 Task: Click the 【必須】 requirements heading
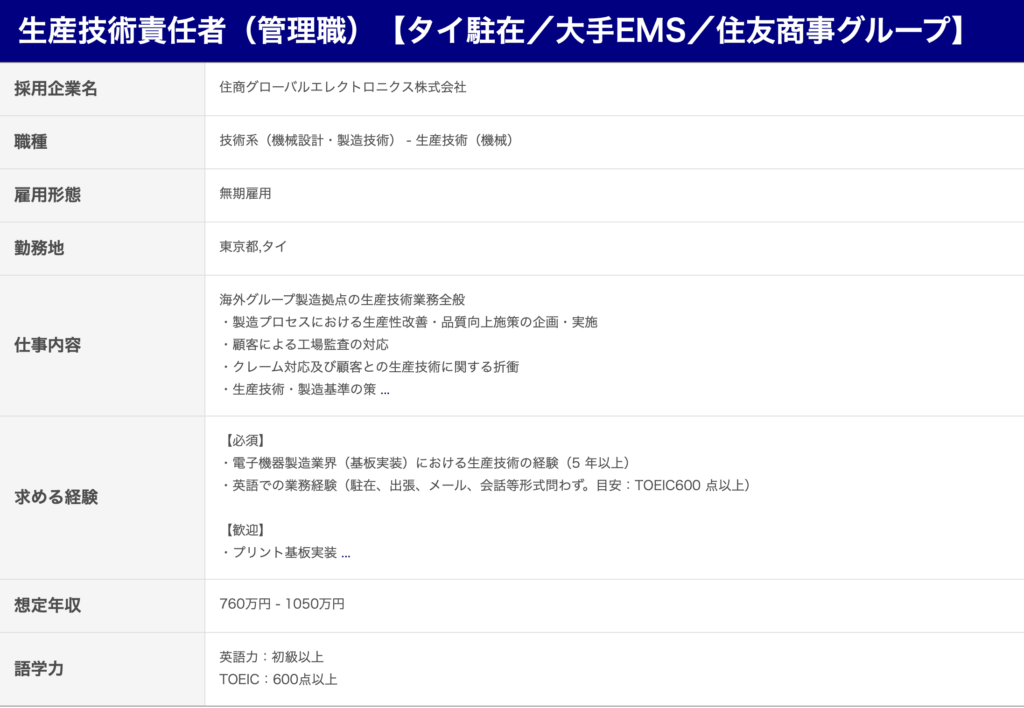(240, 440)
